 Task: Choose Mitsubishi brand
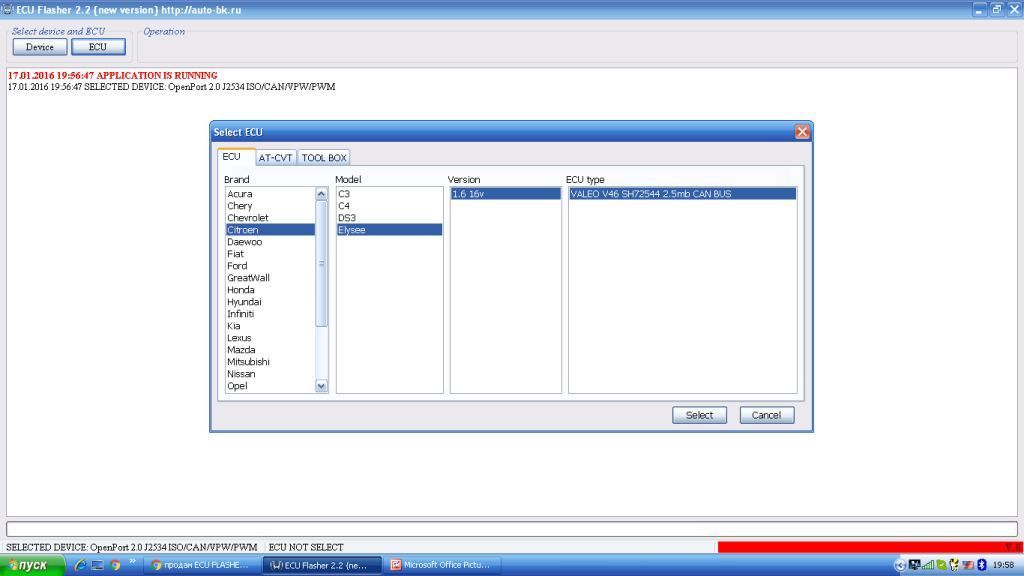(x=270, y=362)
